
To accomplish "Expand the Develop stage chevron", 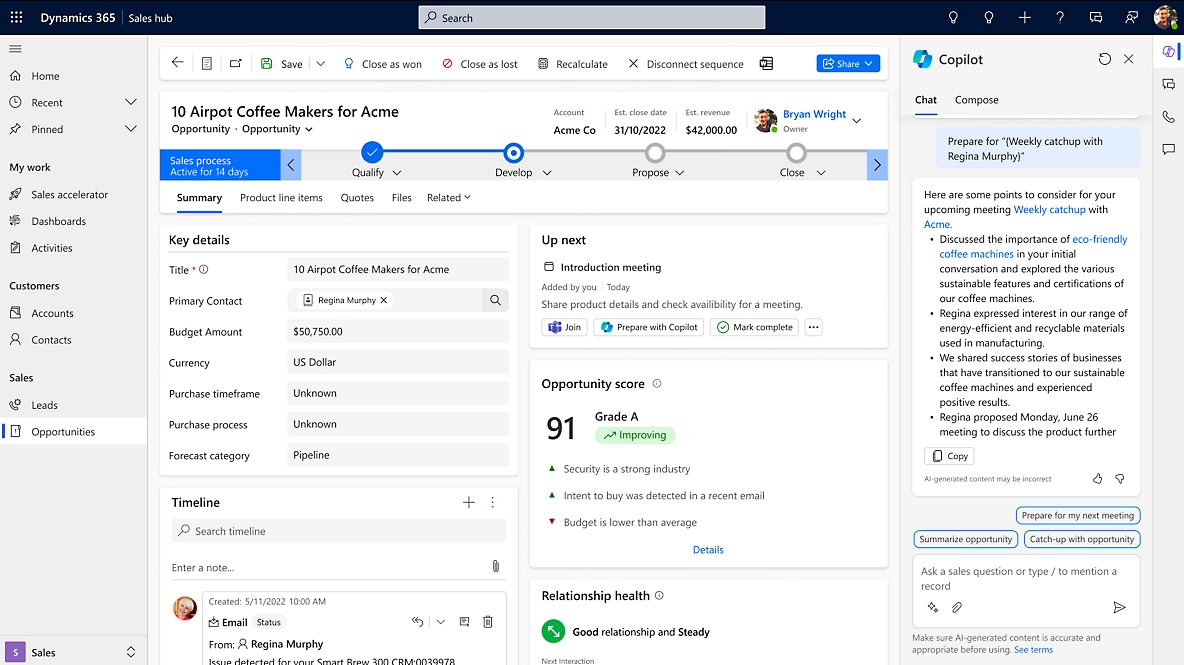I will 547,171.
